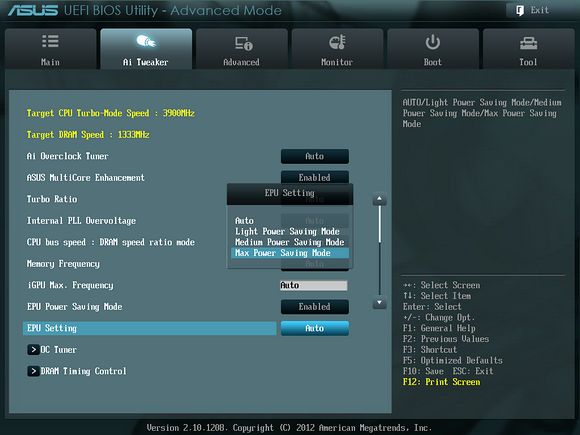Screen dimensions: 580x435
Task: Click the Exit door icon
Action: (x=520, y=10)
